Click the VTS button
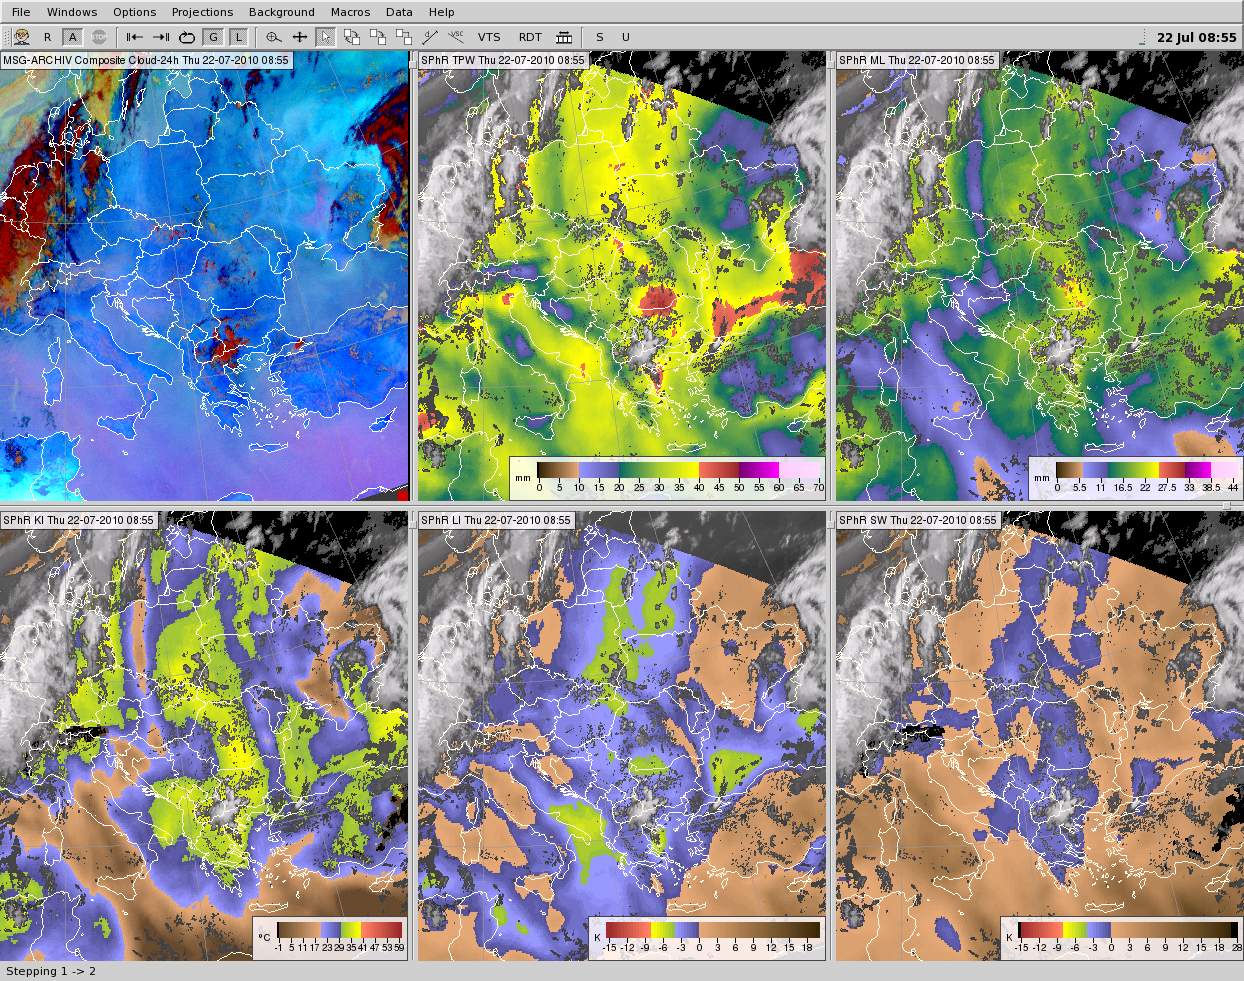 [x=489, y=37]
